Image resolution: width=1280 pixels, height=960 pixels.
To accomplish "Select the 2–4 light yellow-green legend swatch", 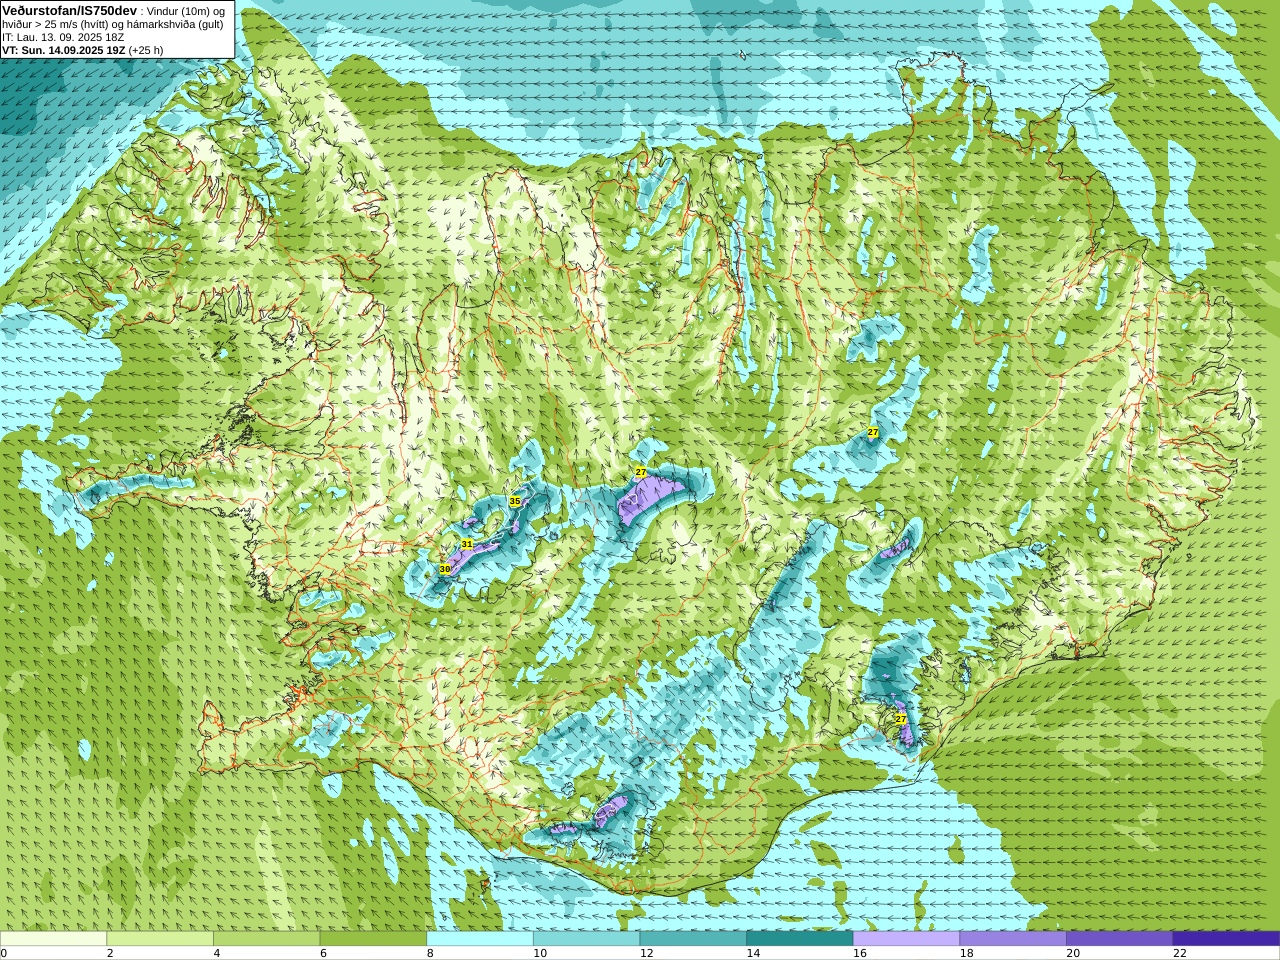I will (160, 939).
